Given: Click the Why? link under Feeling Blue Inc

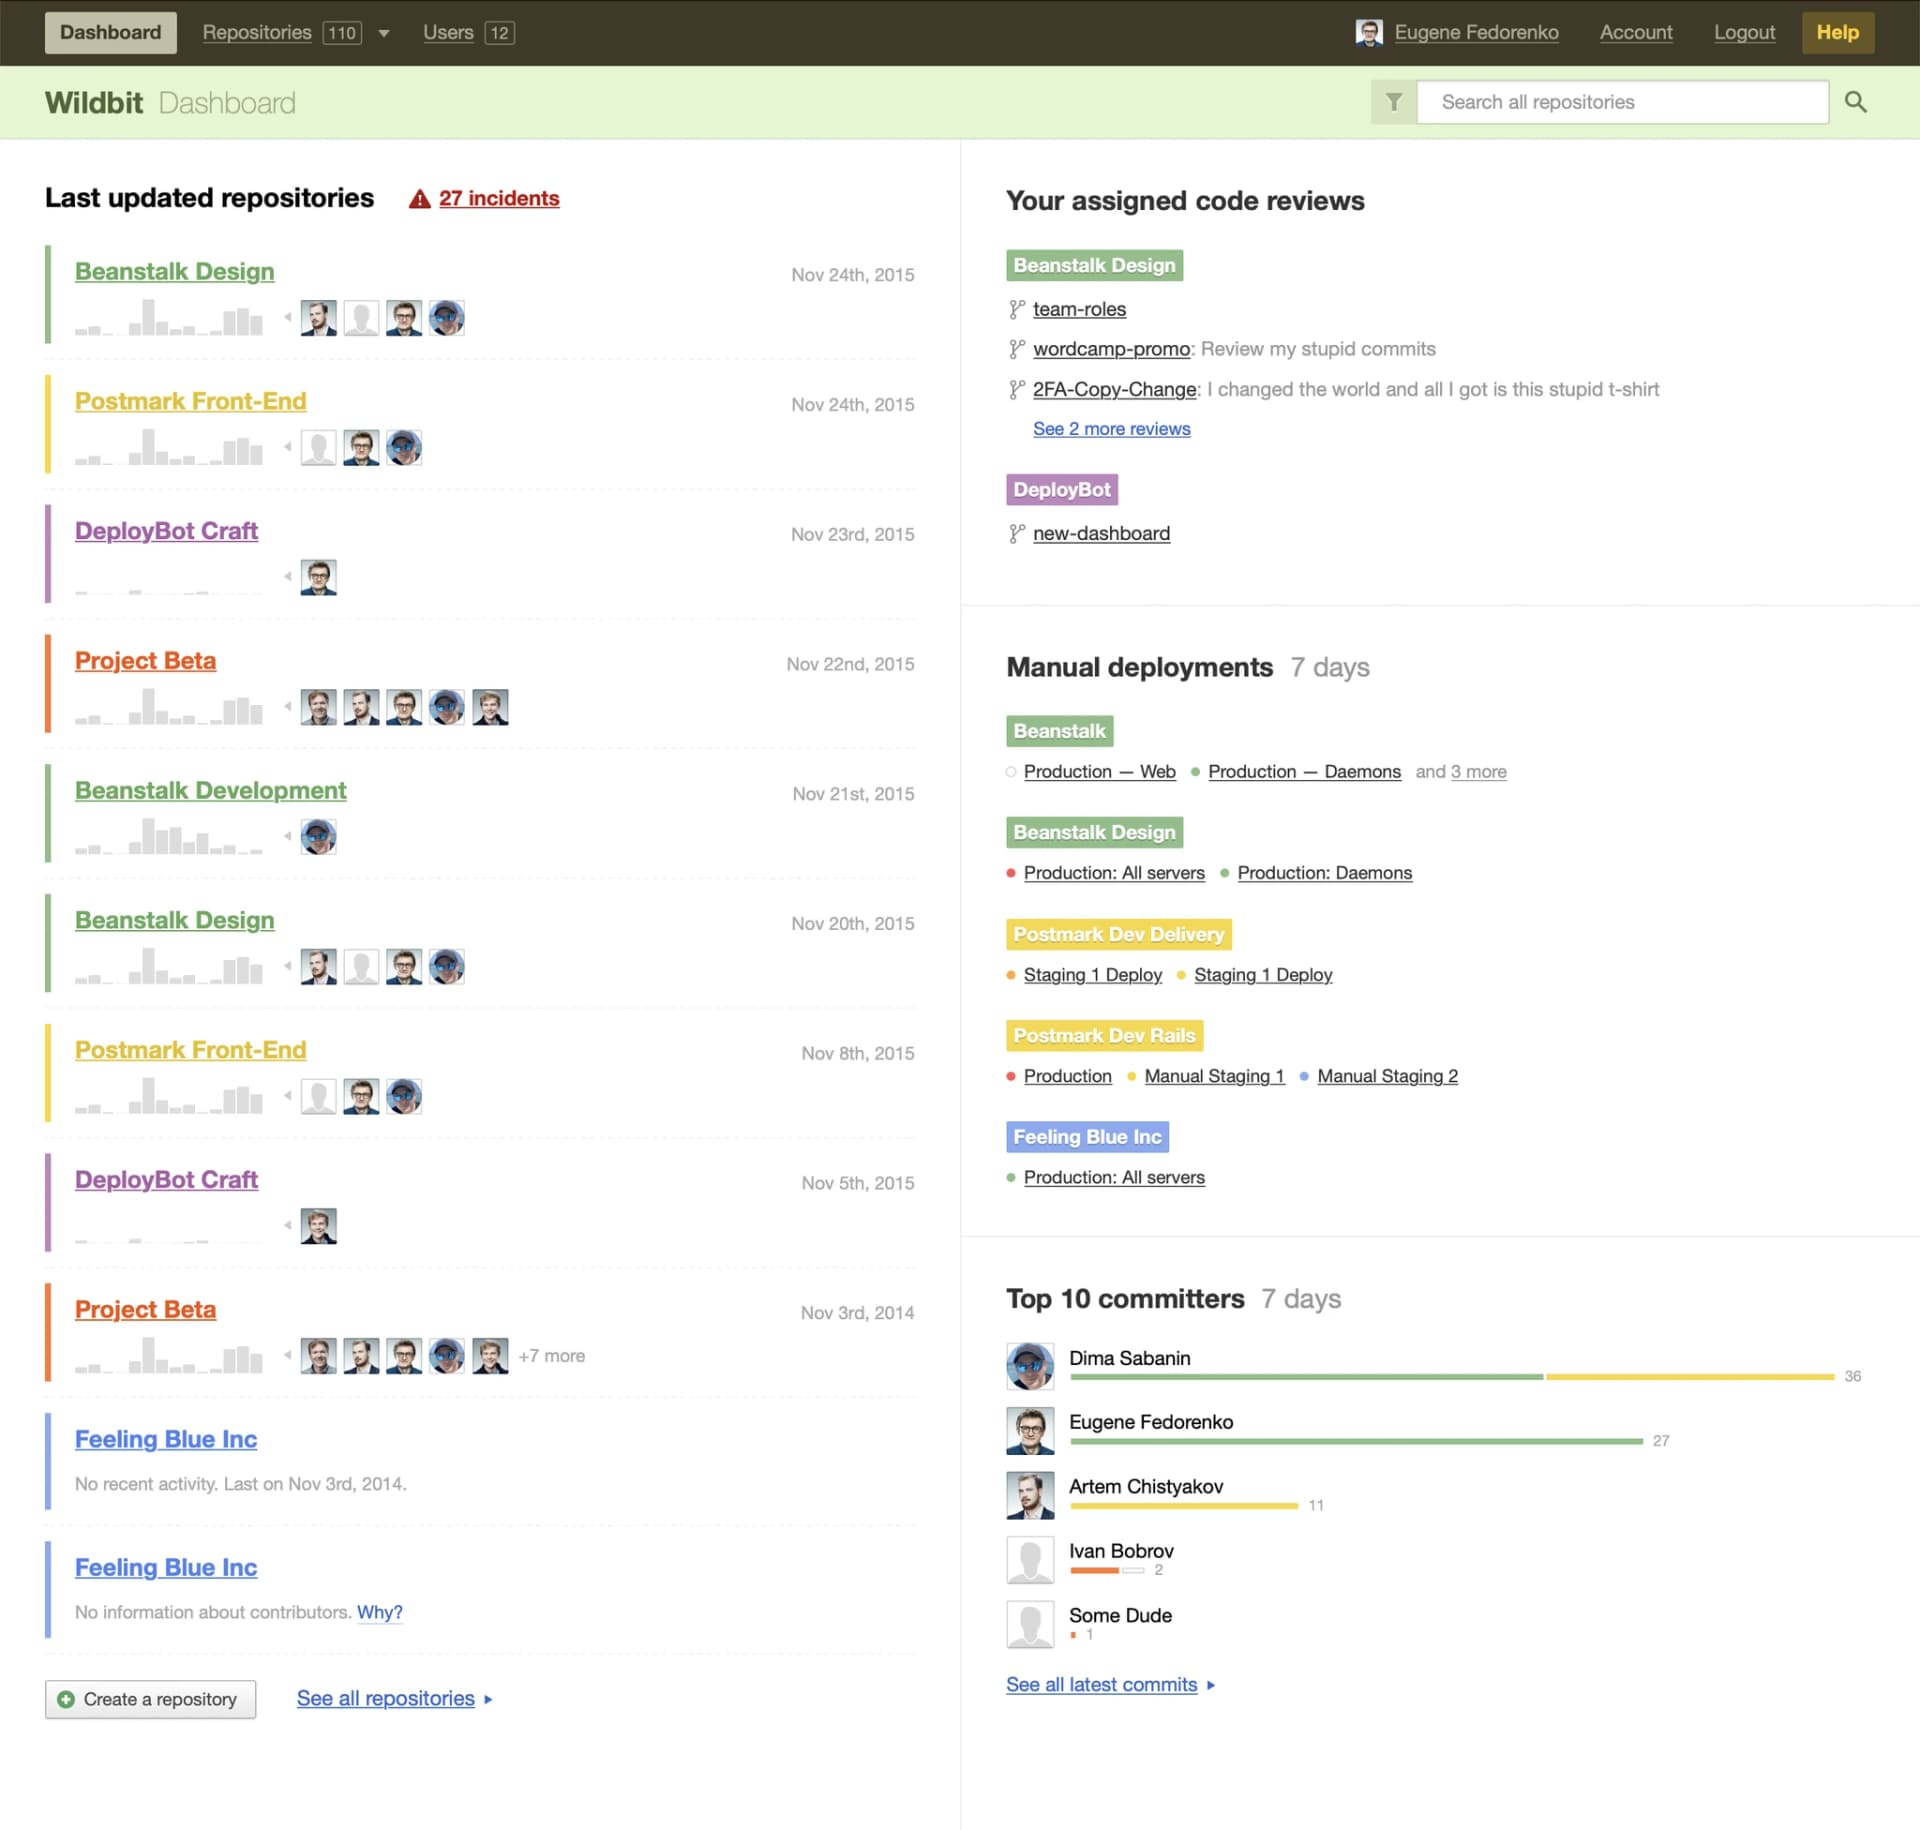Looking at the screenshot, I should coord(380,1613).
